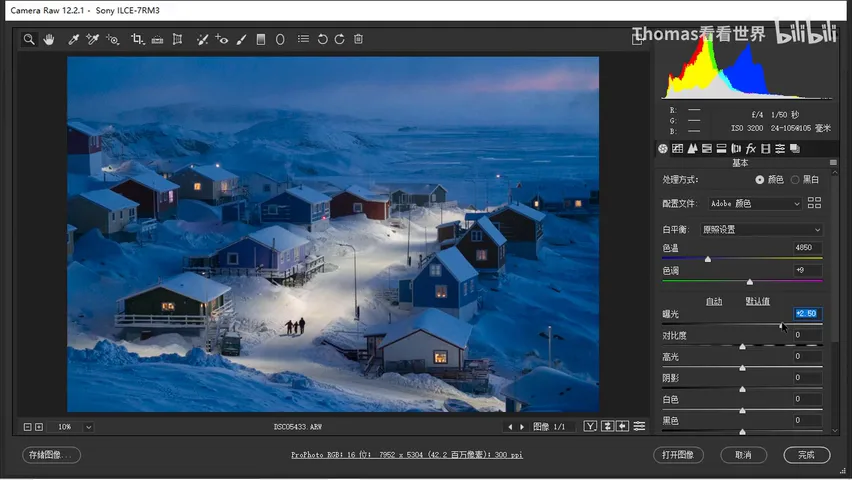Open workflow options ProPhoto RGB link
This screenshot has height=480, width=852.
(x=407, y=455)
